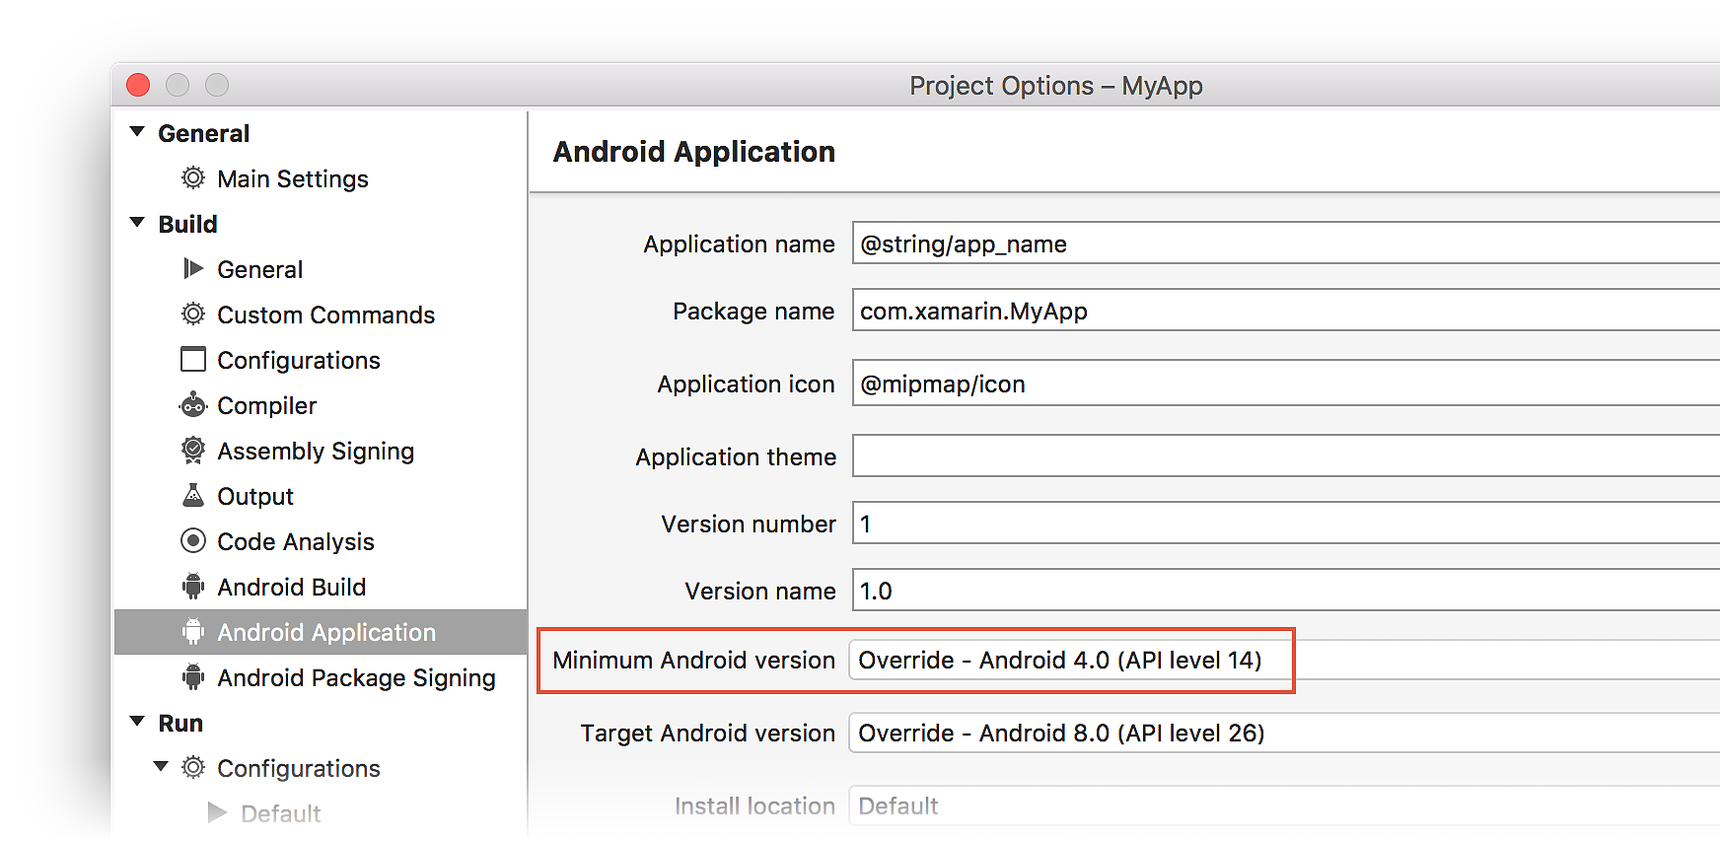Collapse Configurations under Run
Viewport: 1720px width, 842px height.
tap(161, 767)
